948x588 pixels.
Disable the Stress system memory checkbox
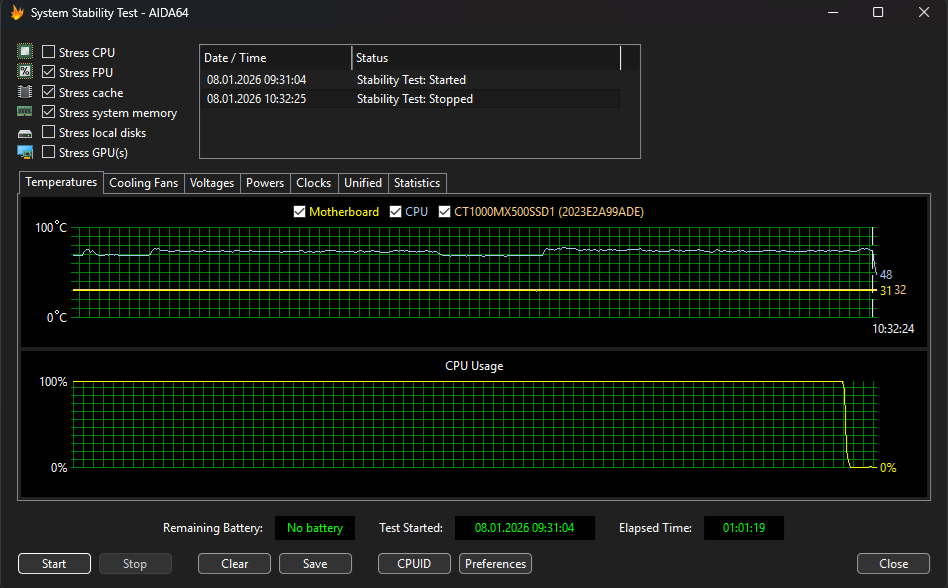coord(48,112)
